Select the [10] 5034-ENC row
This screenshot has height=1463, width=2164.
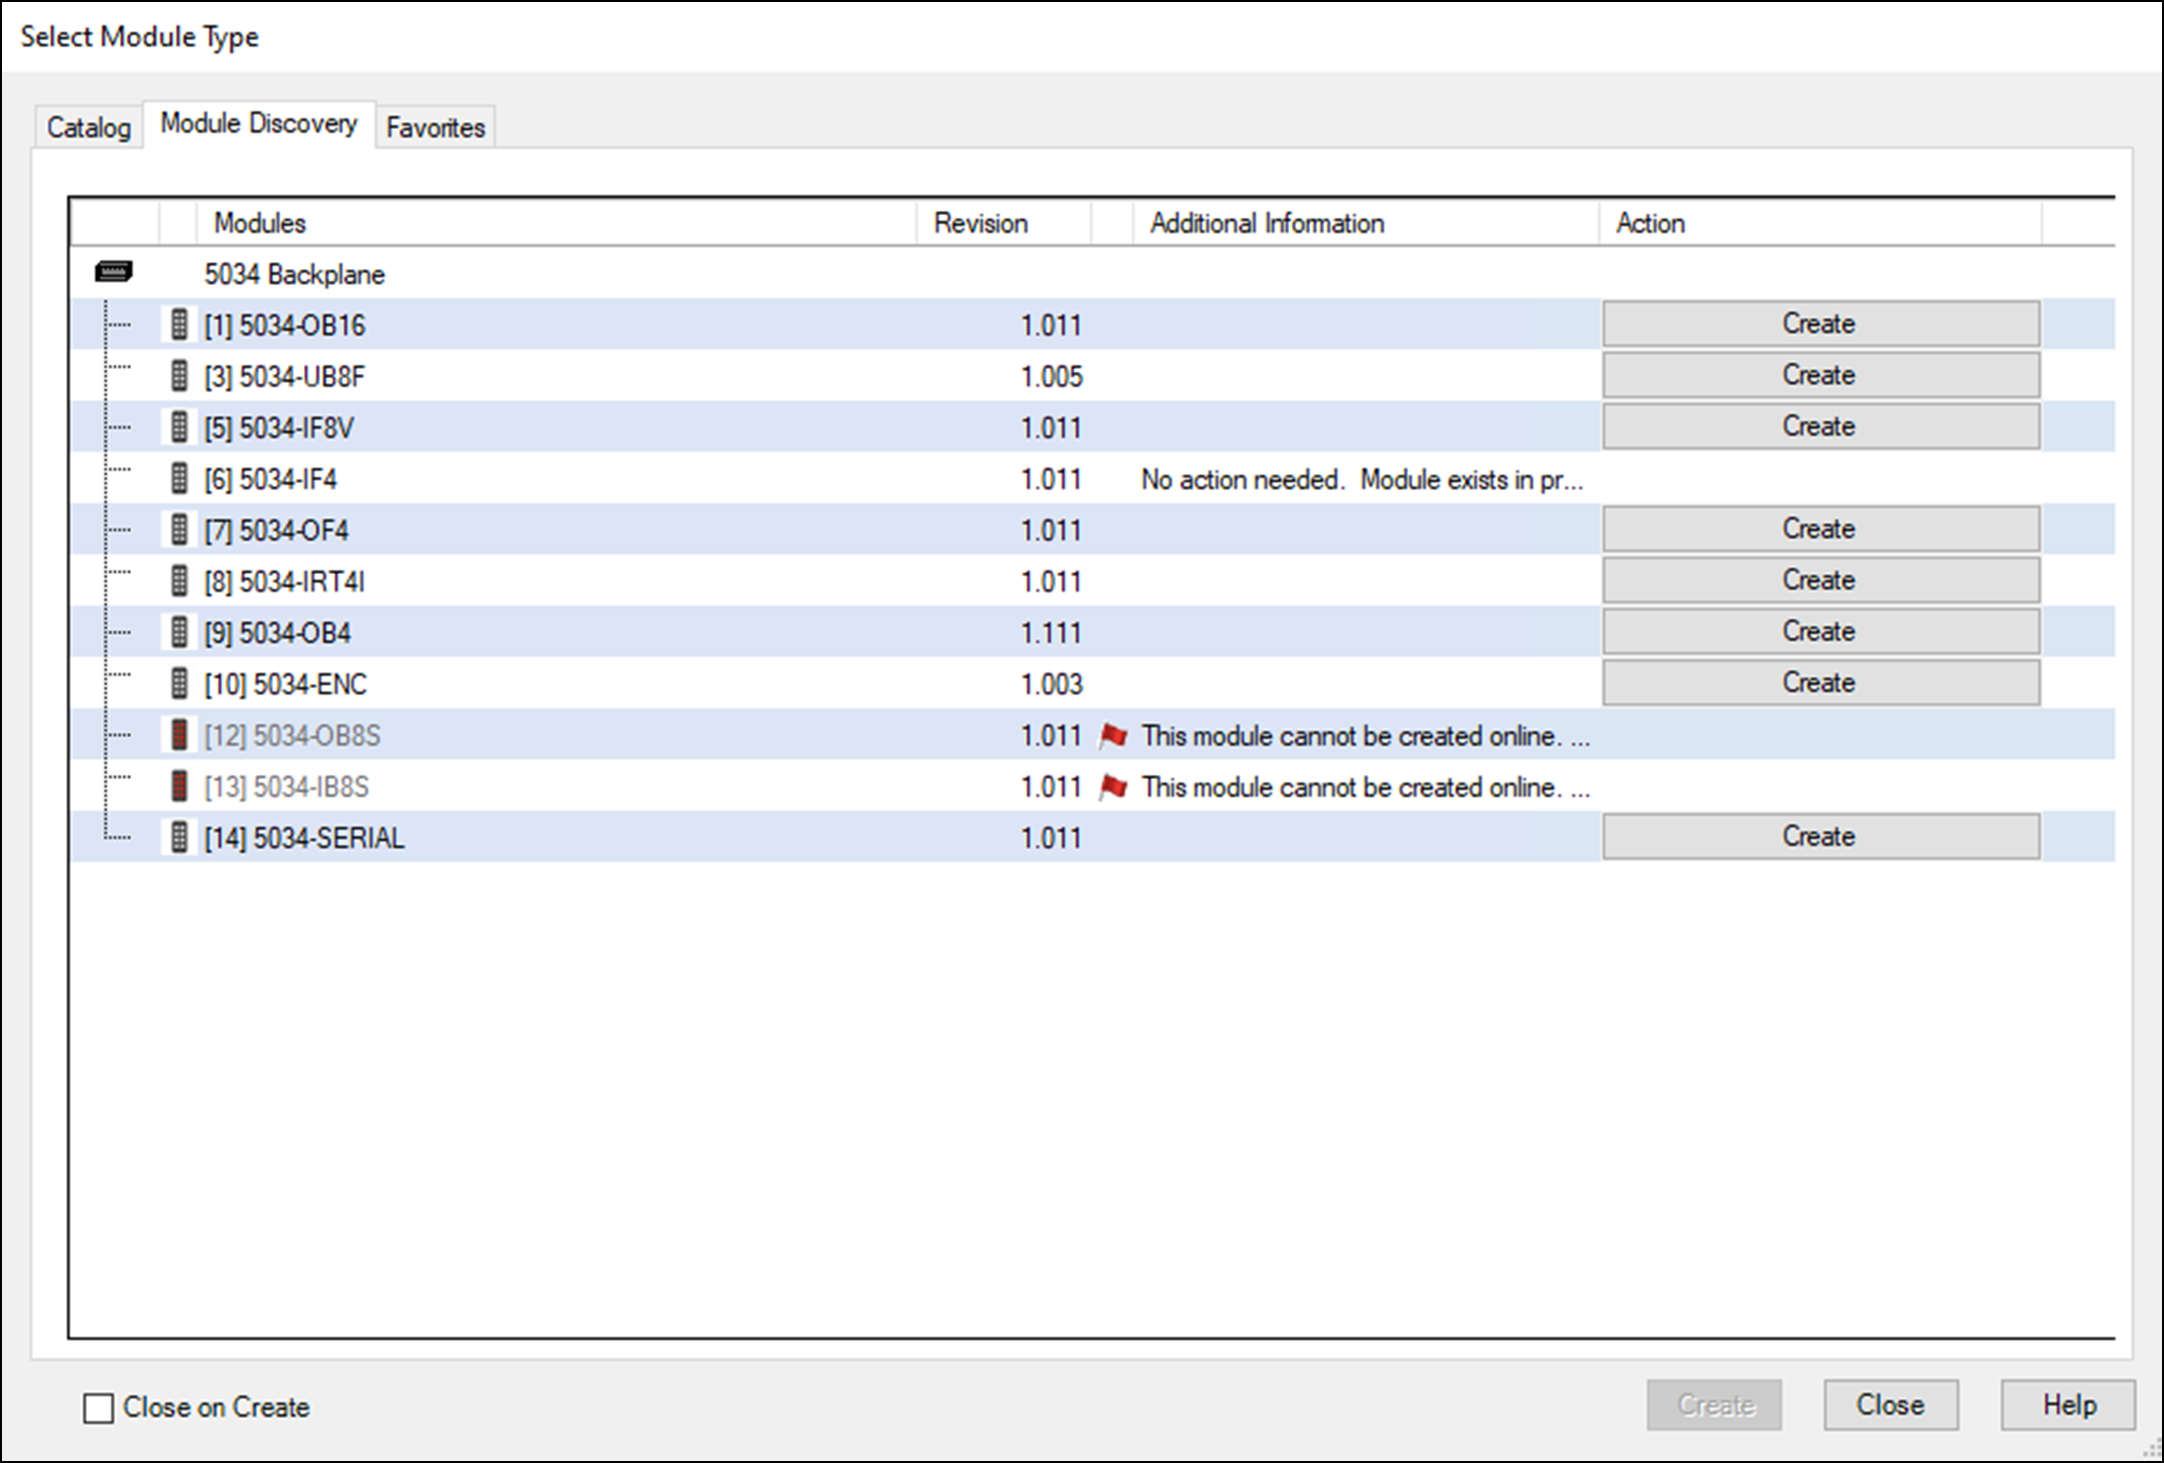point(1093,684)
